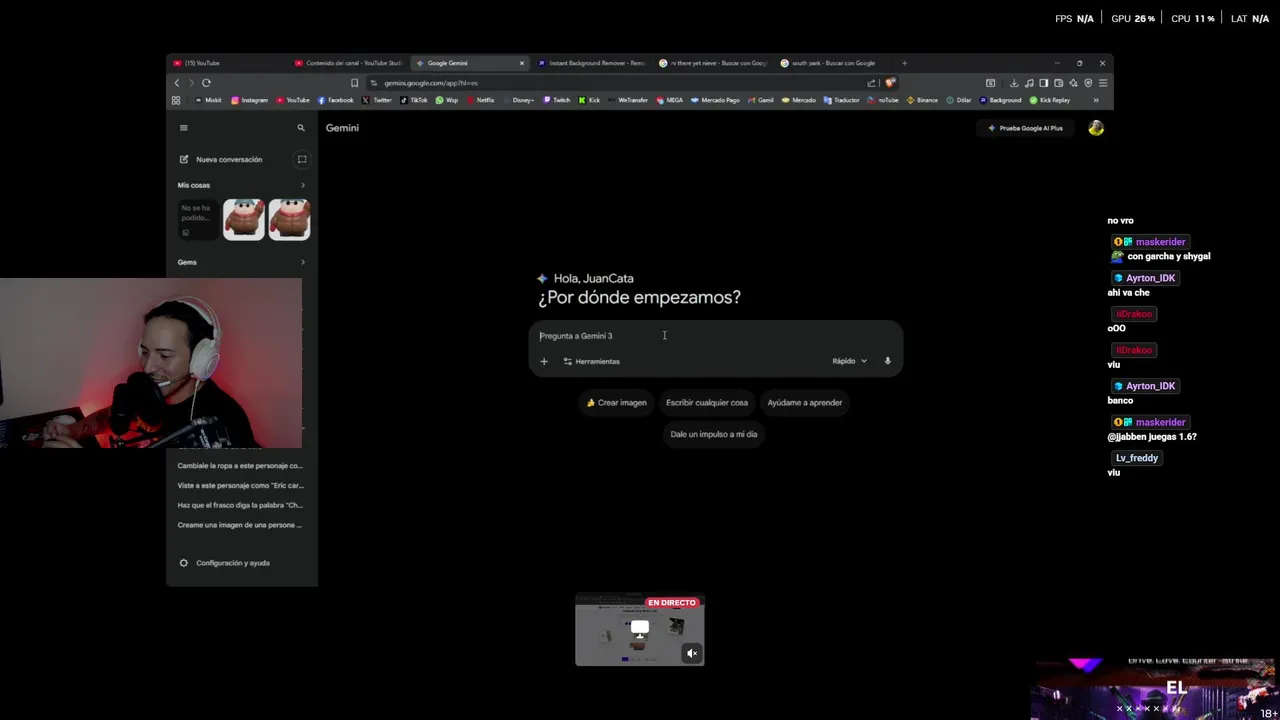Open the Rápido model dropdown
This screenshot has width=1280, height=720.
pyautogui.click(x=849, y=361)
